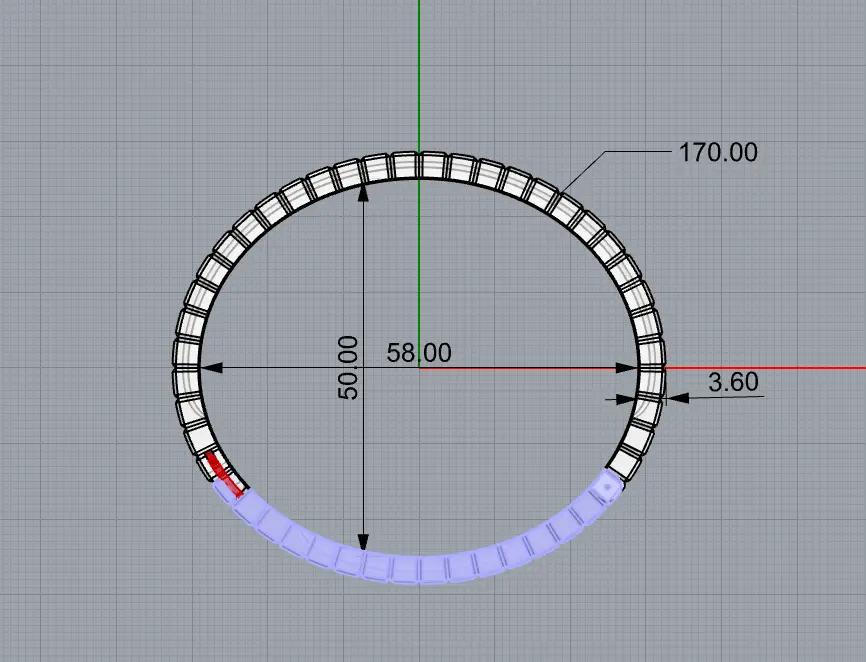
Task: Click the origin point where axes meet
Action: (x=419, y=368)
